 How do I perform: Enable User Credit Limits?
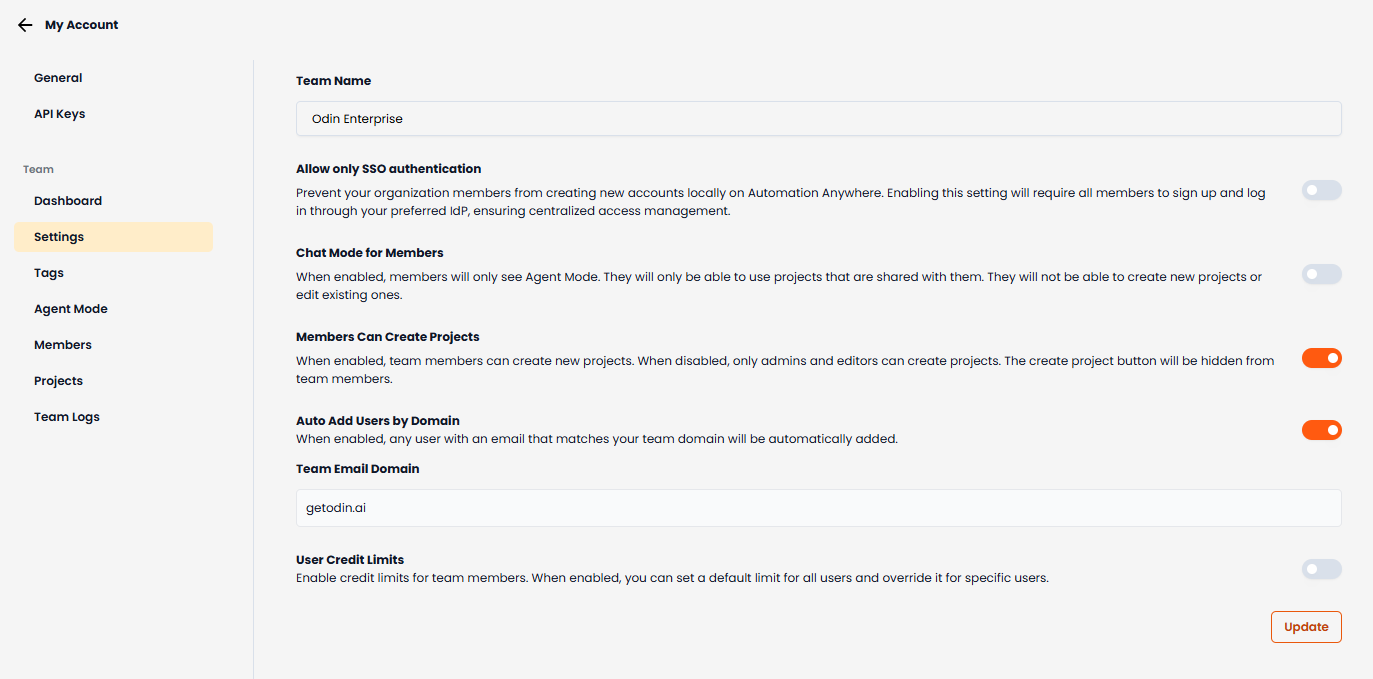click(x=1321, y=568)
